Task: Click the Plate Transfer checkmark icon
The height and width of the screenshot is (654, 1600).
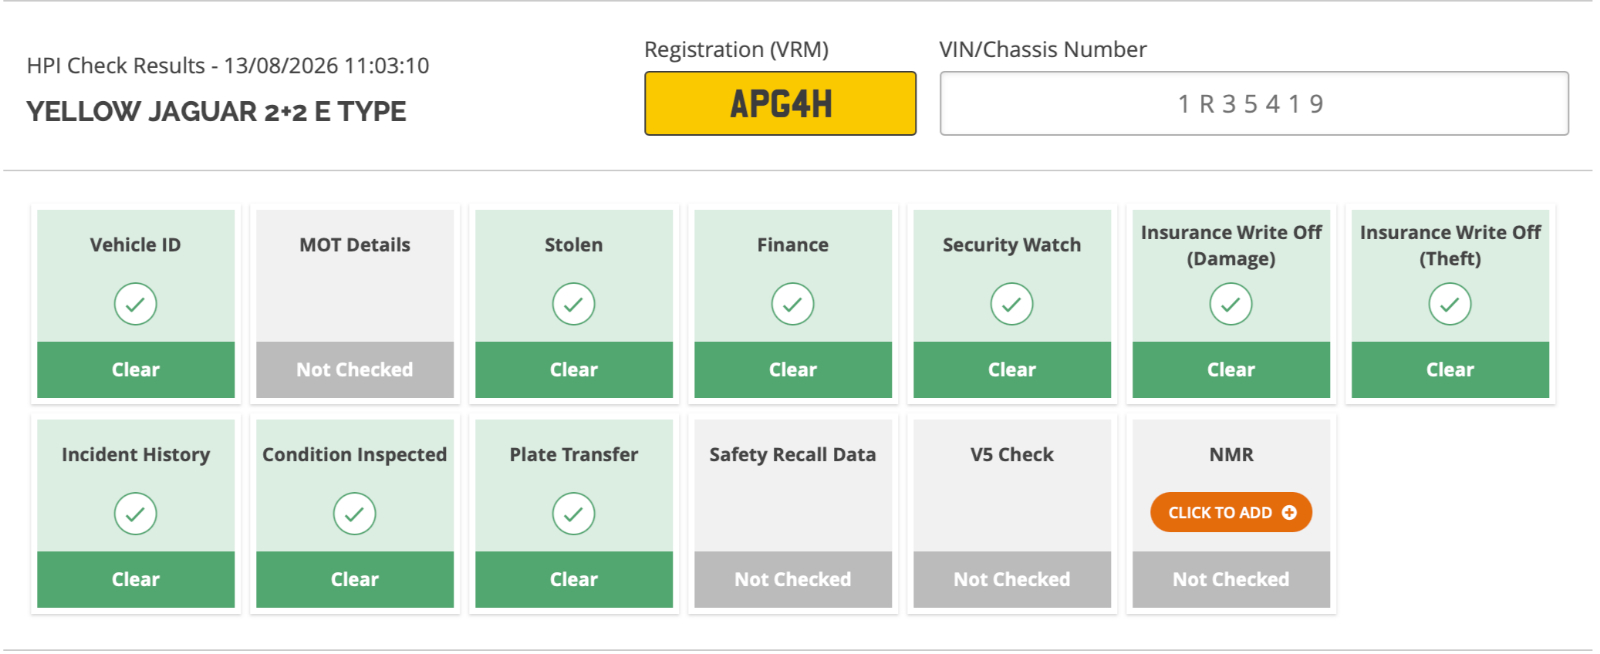Action: tap(574, 514)
